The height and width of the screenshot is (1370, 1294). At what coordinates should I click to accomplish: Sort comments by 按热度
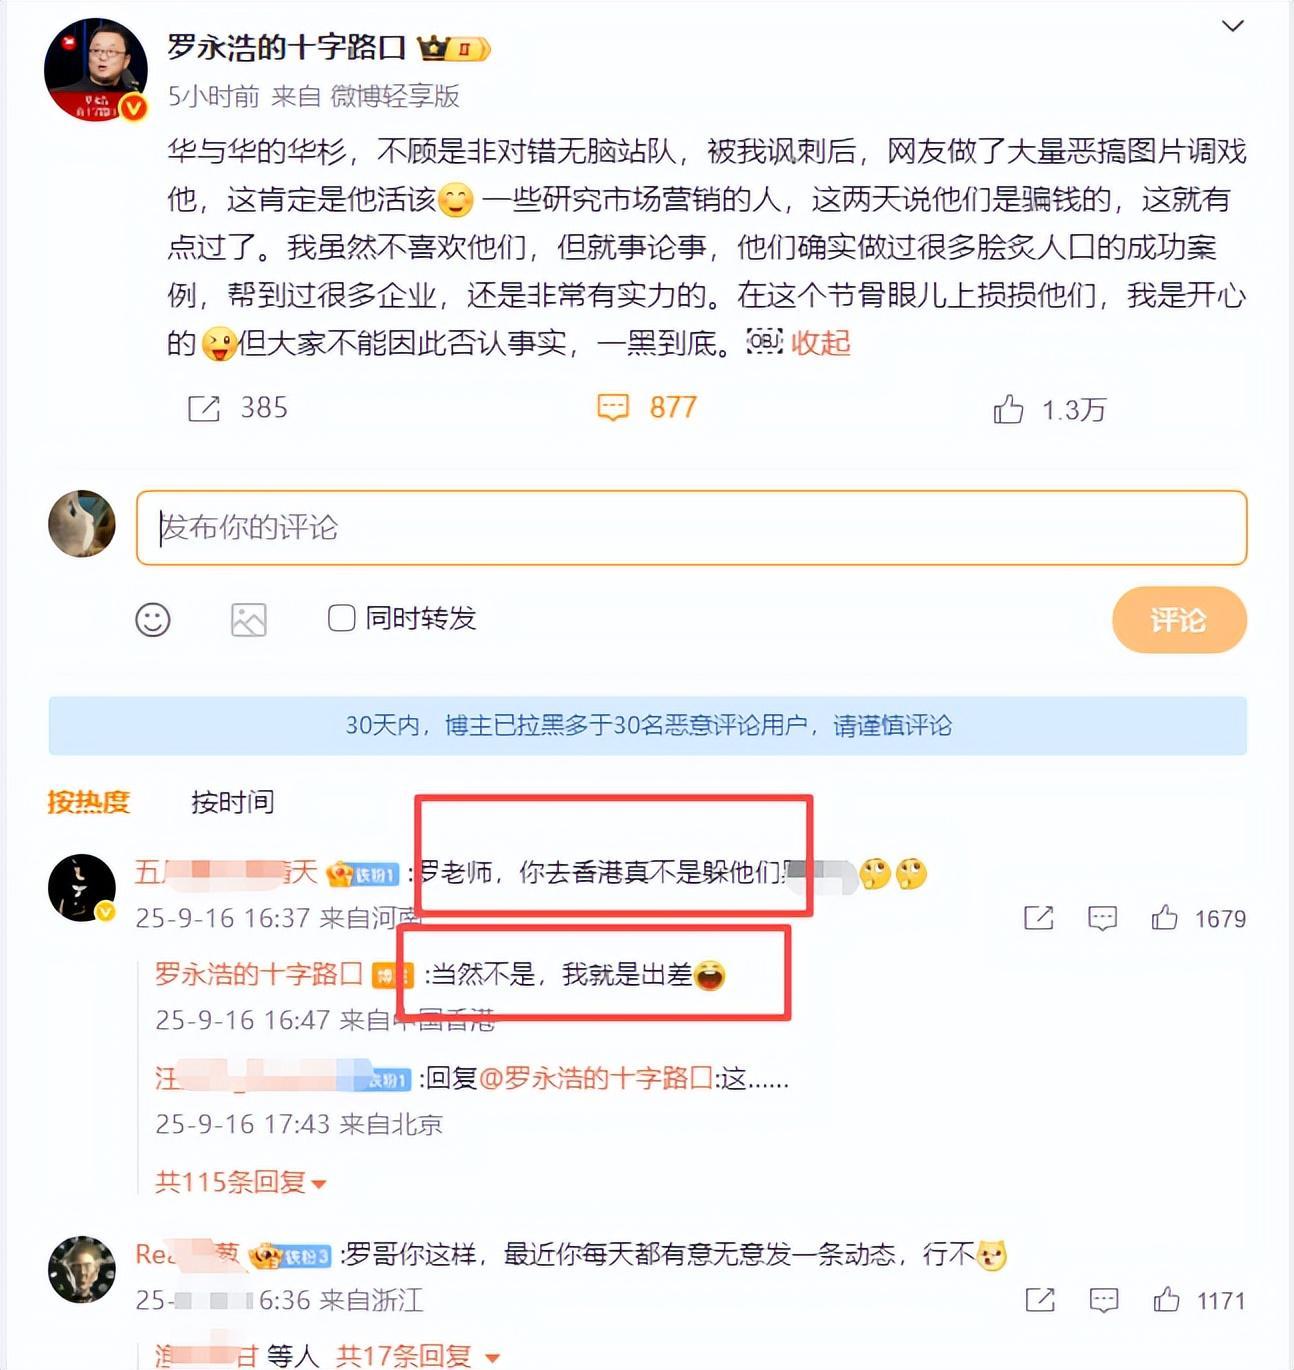(x=89, y=802)
